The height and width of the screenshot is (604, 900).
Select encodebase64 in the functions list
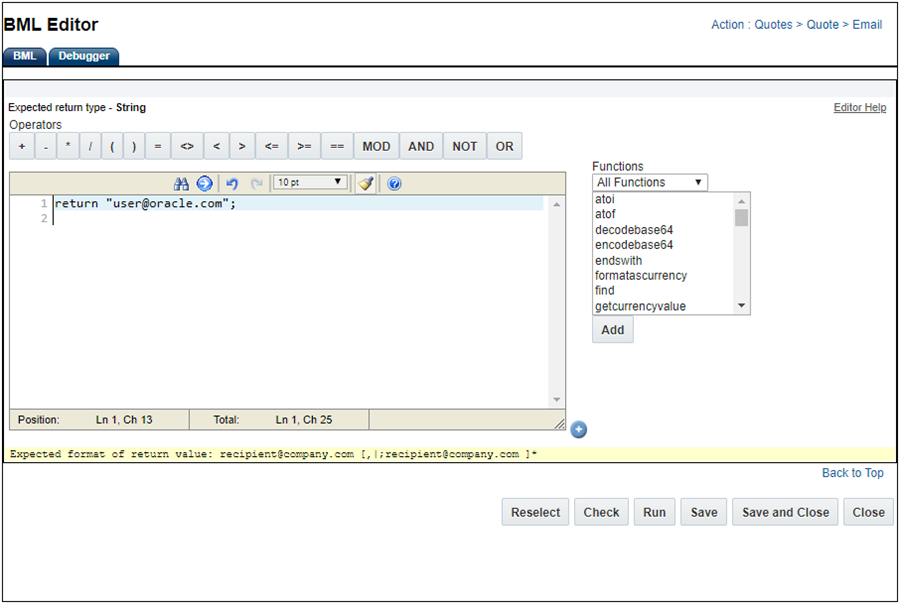(634, 245)
